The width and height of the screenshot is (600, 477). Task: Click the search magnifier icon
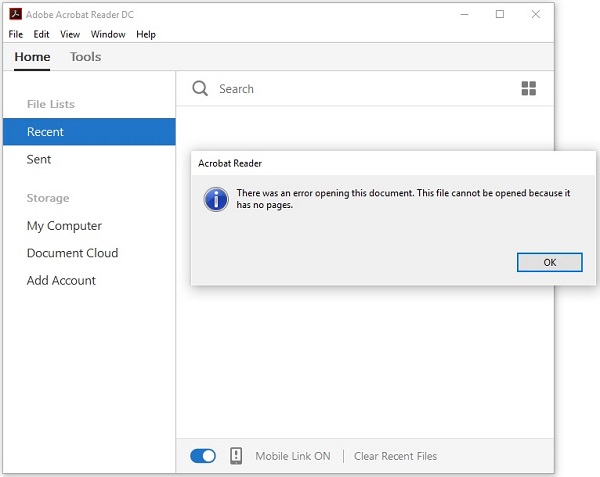pos(200,88)
